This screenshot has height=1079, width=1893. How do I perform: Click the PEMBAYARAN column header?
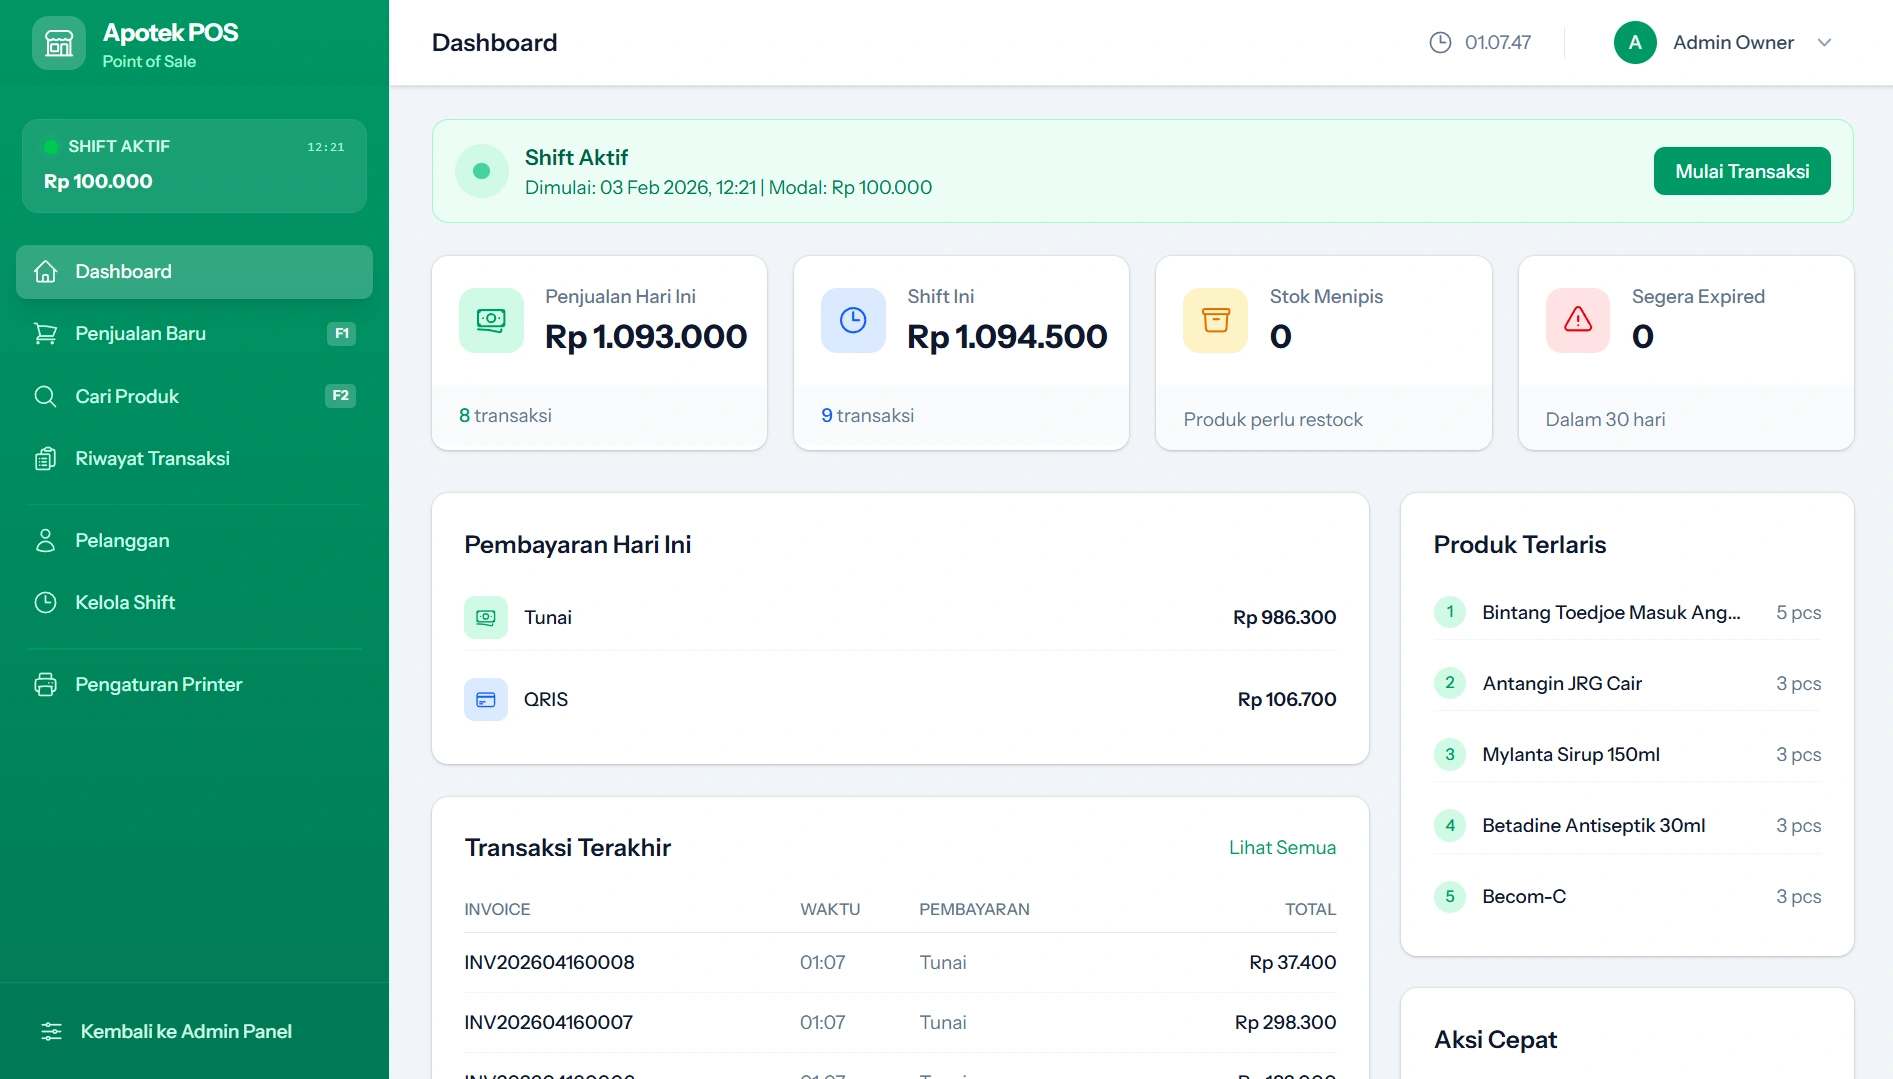(x=974, y=909)
